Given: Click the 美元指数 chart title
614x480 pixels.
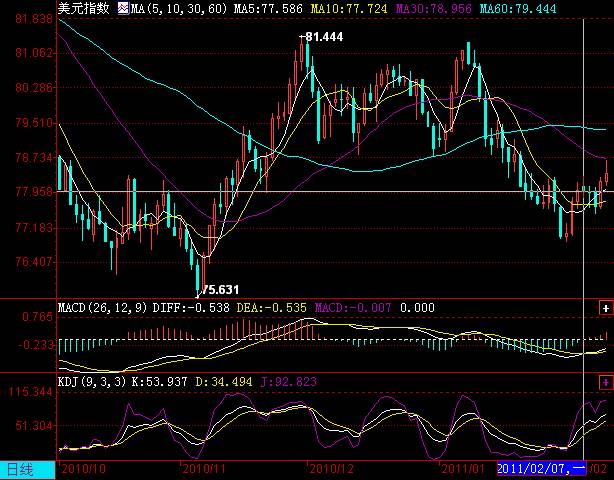Looking at the screenshot, I should pyautogui.click(x=84, y=8).
